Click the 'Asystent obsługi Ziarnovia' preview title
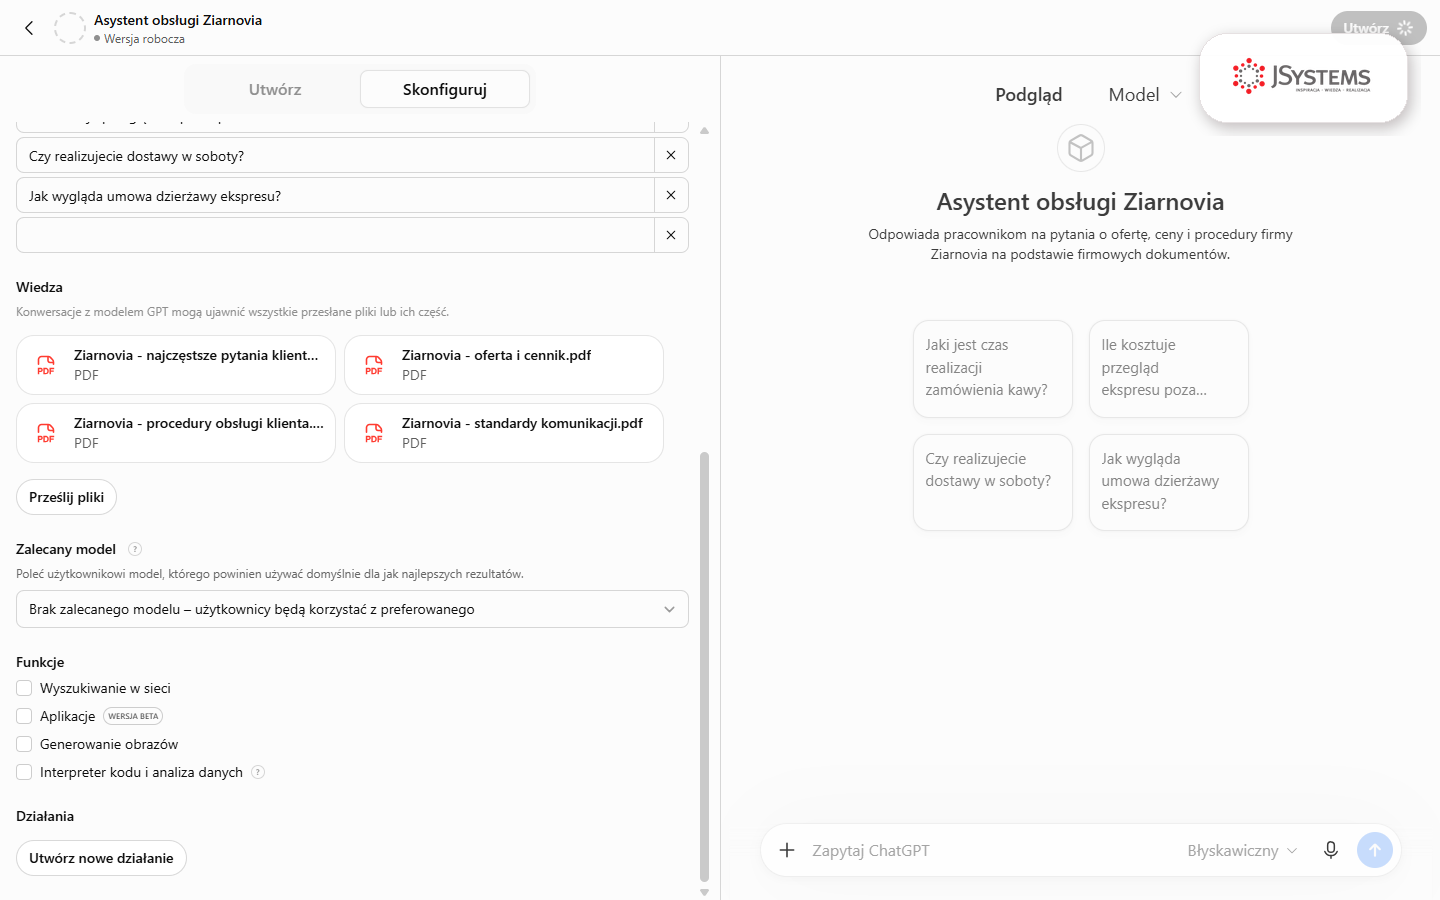 point(1080,202)
